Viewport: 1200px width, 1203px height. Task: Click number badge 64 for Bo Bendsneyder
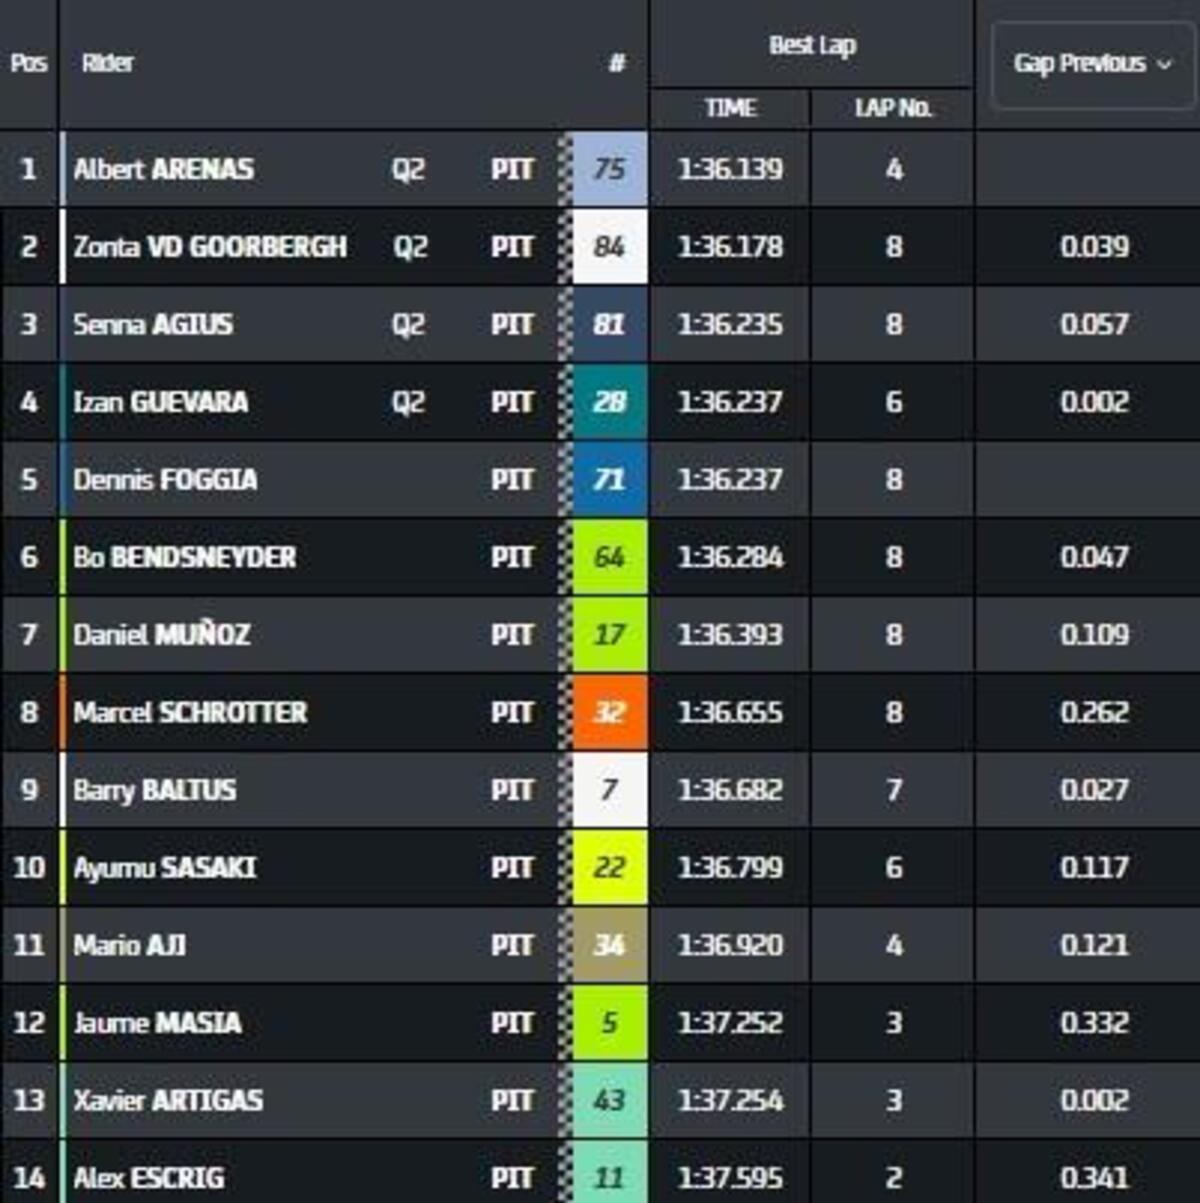(609, 557)
